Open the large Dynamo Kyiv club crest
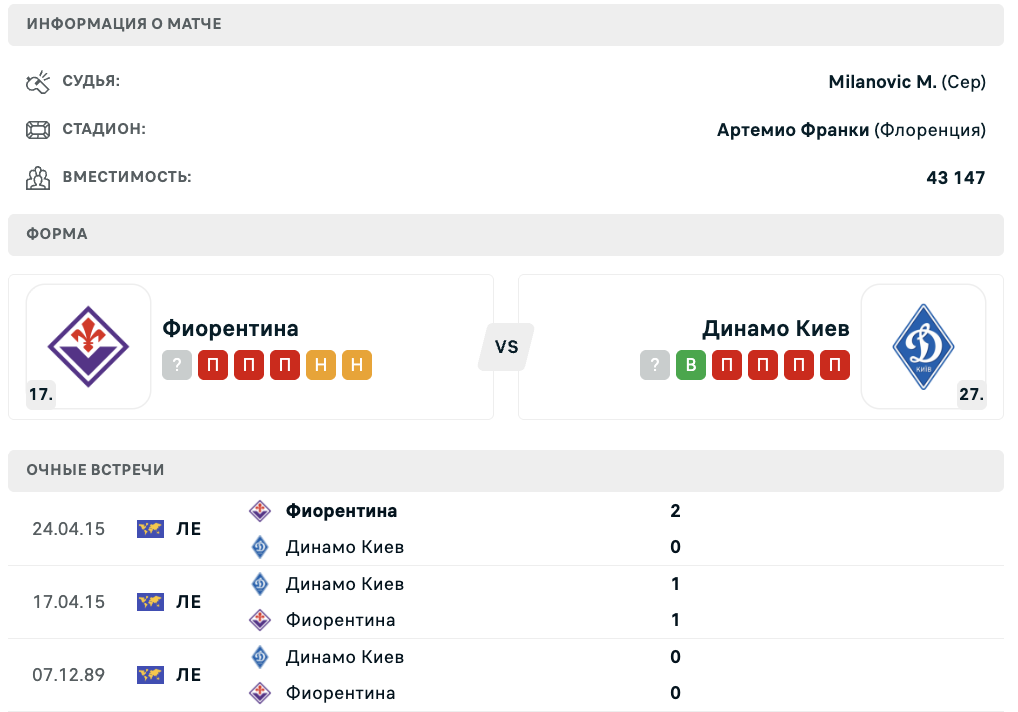1018x712 pixels. (x=923, y=346)
